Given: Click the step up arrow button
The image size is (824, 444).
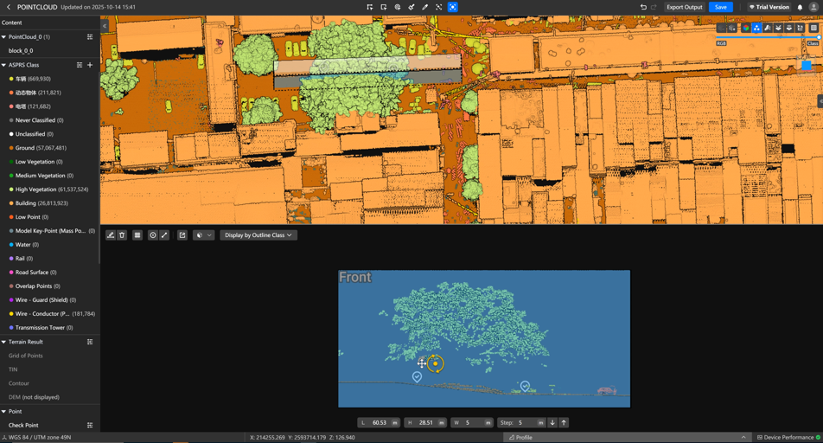Looking at the screenshot, I should [x=563, y=423].
